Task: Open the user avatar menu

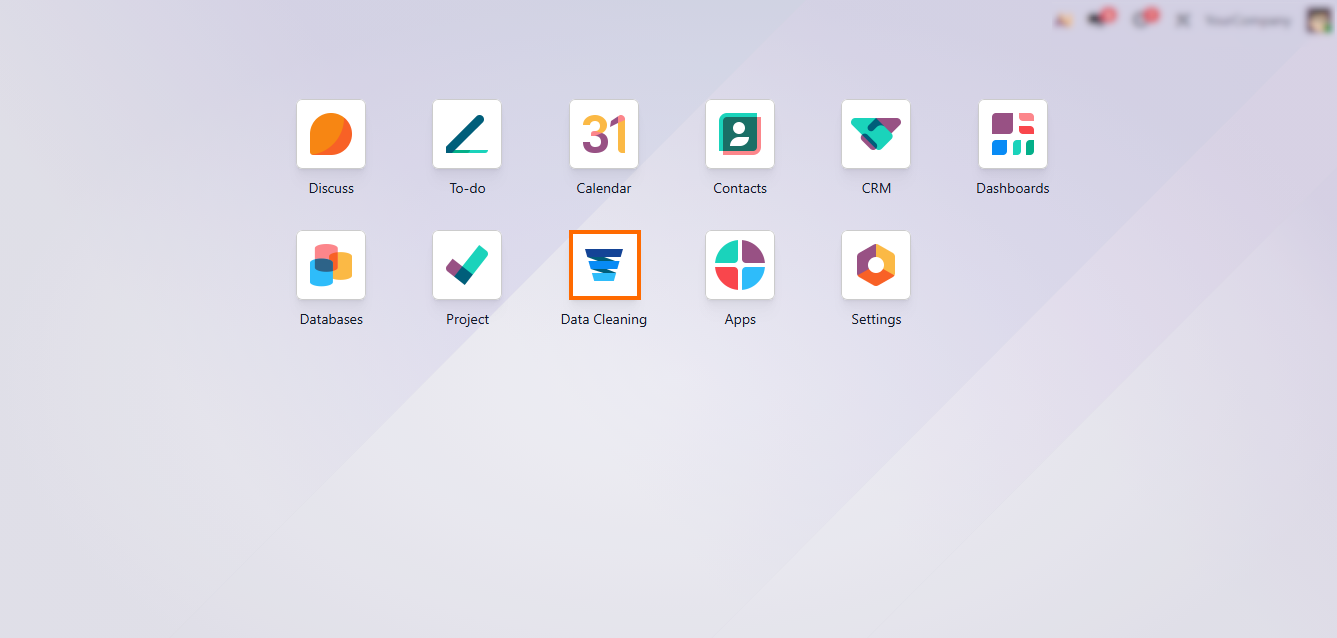Action: [x=1319, y=20]
